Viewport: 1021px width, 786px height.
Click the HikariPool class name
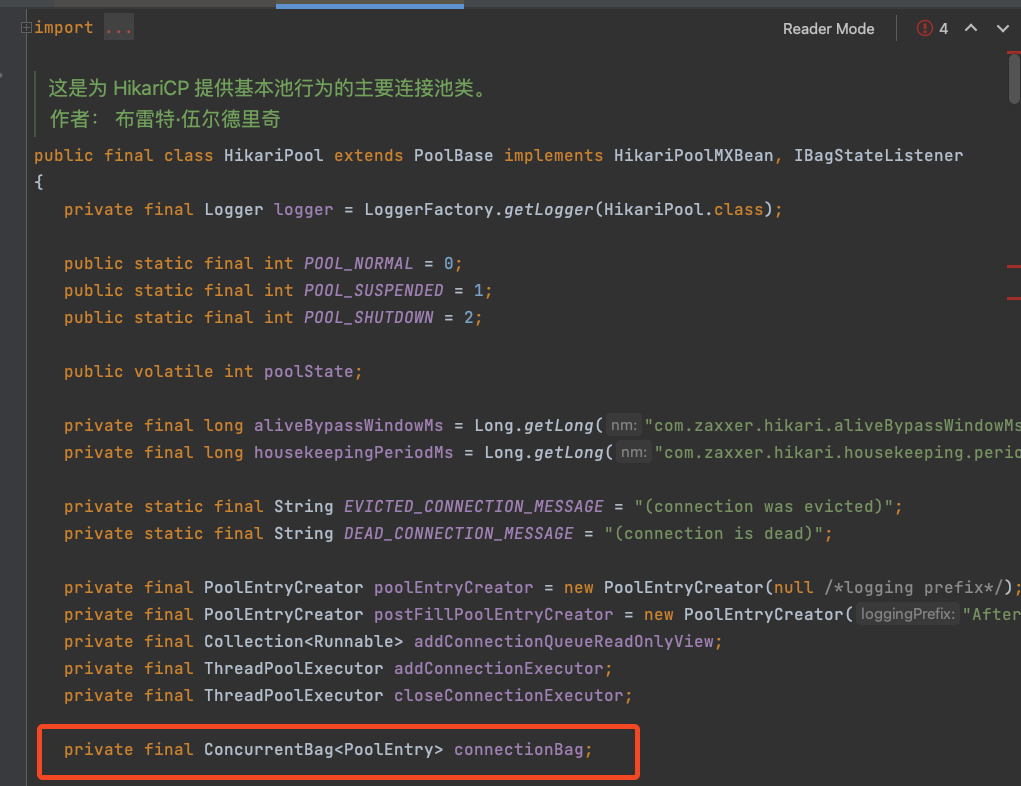273,156
